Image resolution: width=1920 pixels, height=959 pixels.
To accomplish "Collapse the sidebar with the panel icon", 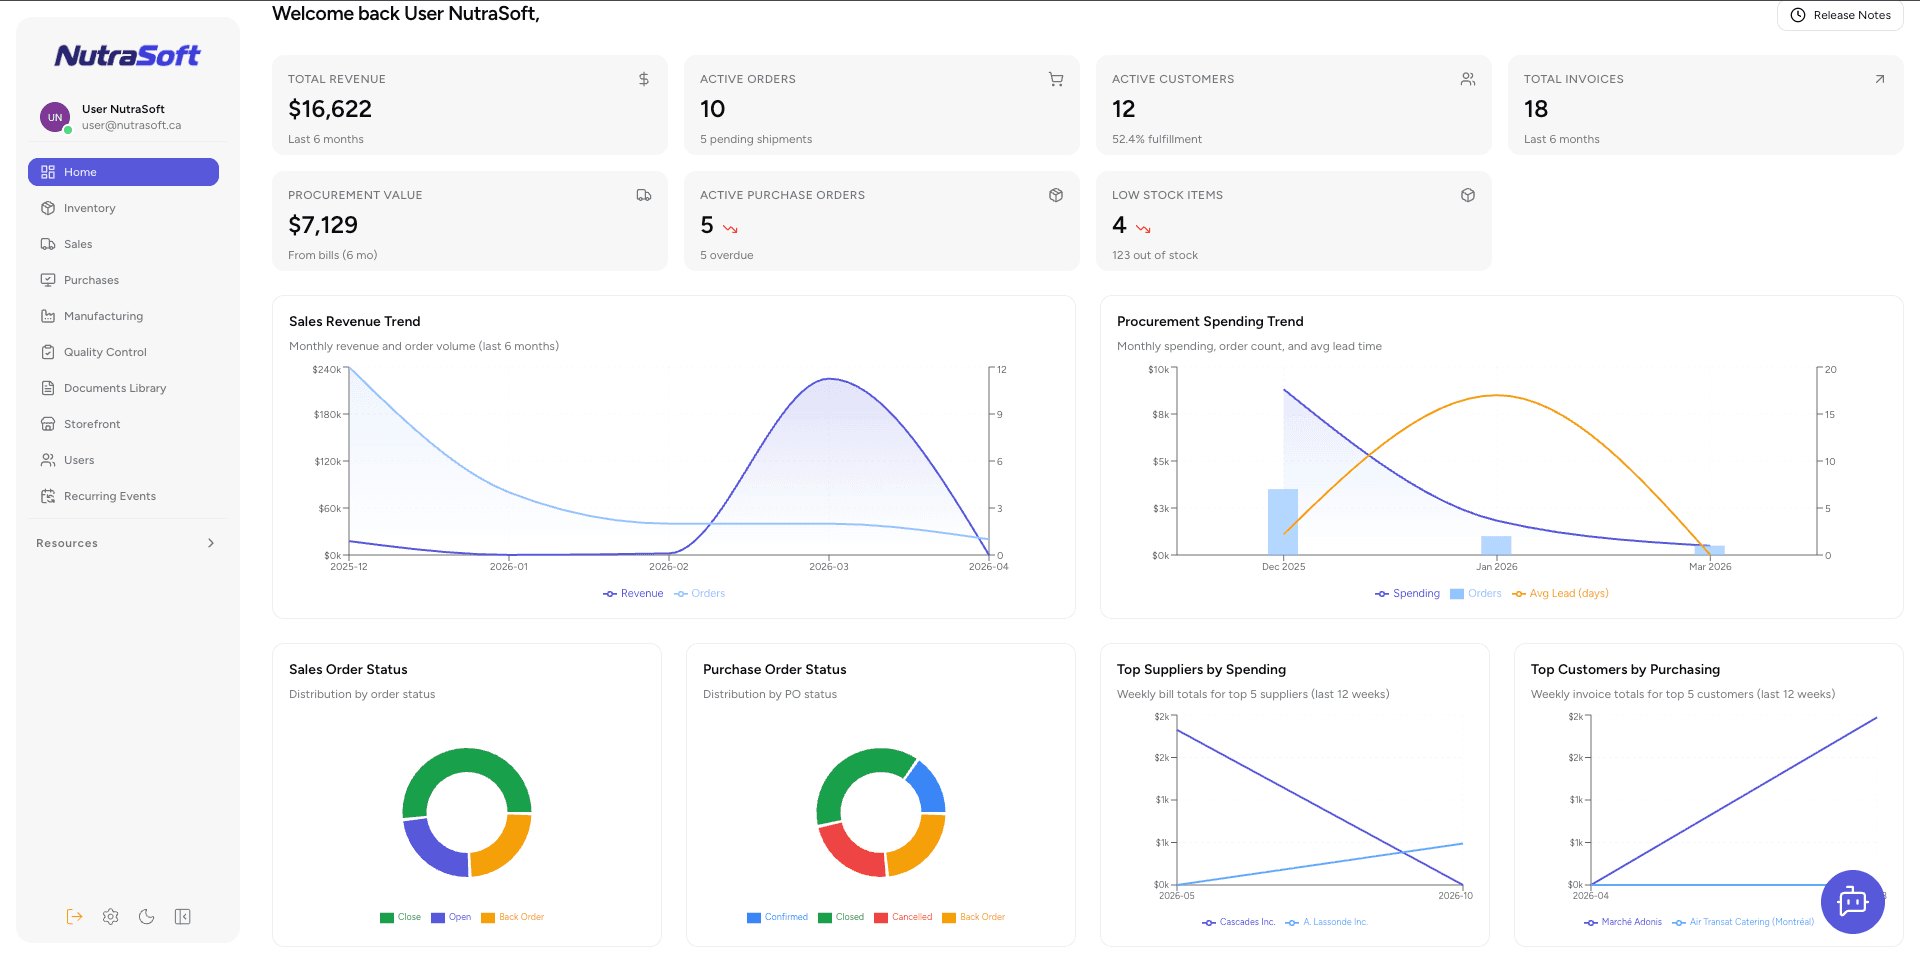I will 183,917.
